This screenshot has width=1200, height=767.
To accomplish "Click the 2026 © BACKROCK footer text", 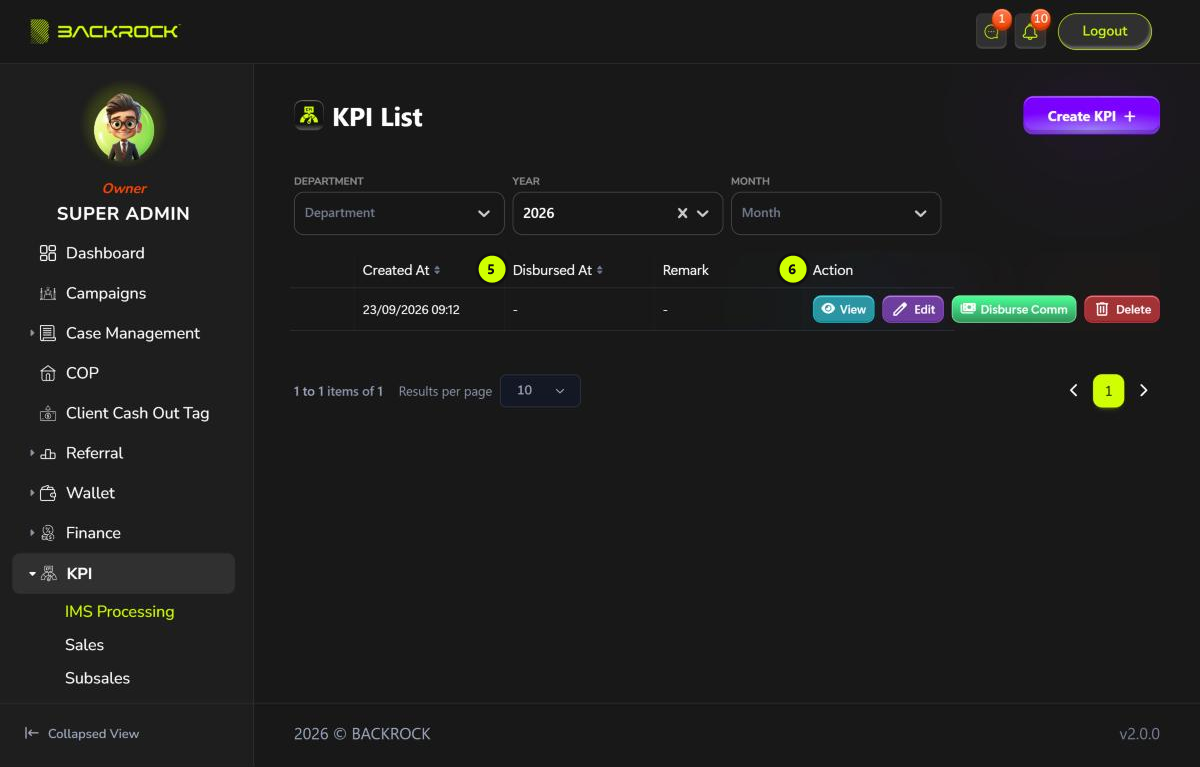I will [362, 734].
